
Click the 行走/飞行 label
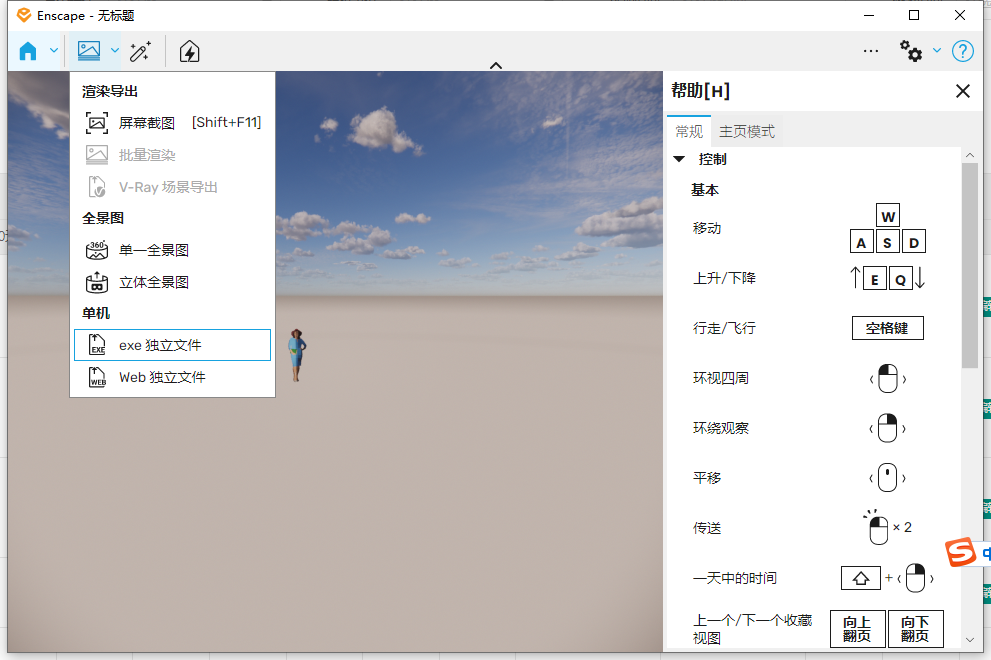click(724, 328)
